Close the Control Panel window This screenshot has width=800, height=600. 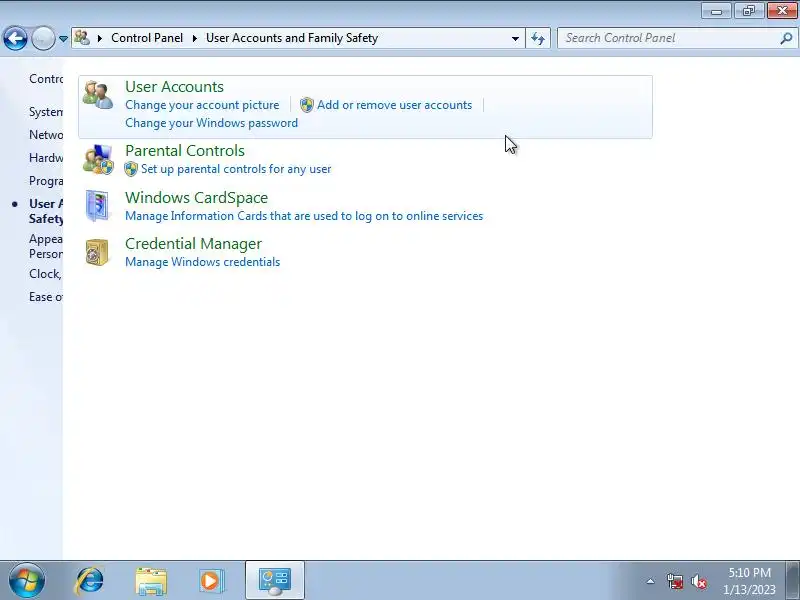pos(782,11)
